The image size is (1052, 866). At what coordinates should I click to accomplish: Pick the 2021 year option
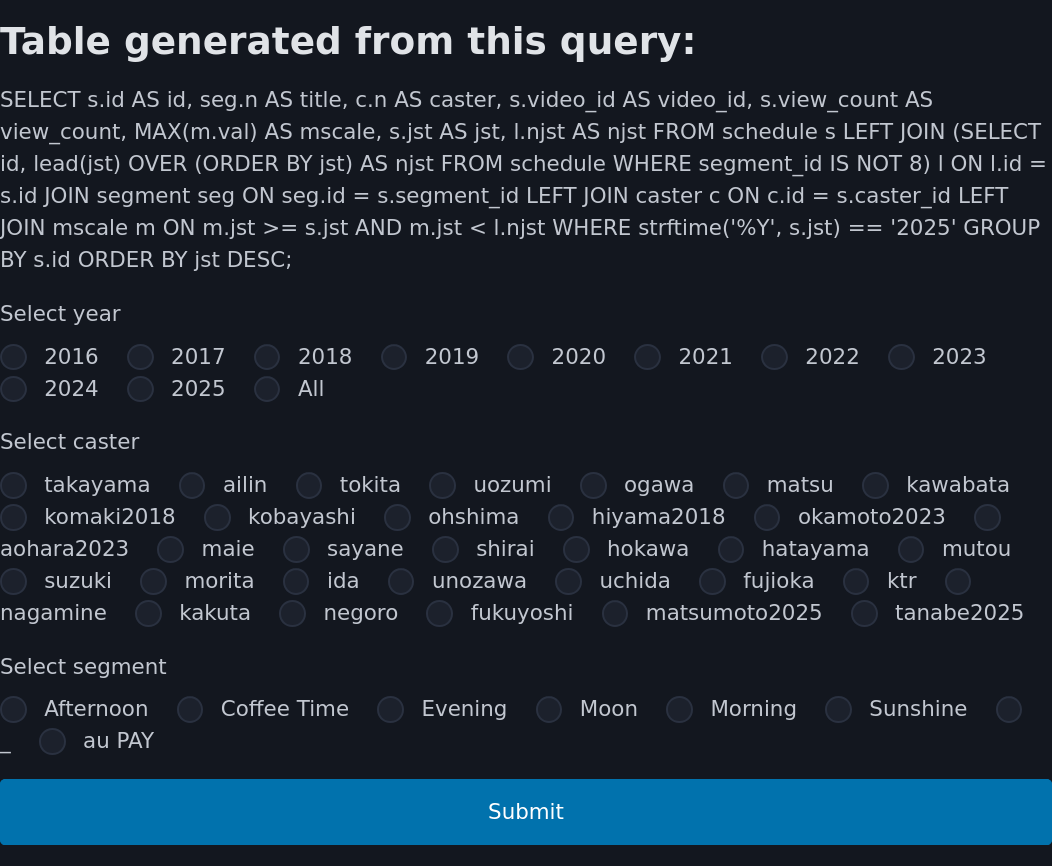pos(647,357)
